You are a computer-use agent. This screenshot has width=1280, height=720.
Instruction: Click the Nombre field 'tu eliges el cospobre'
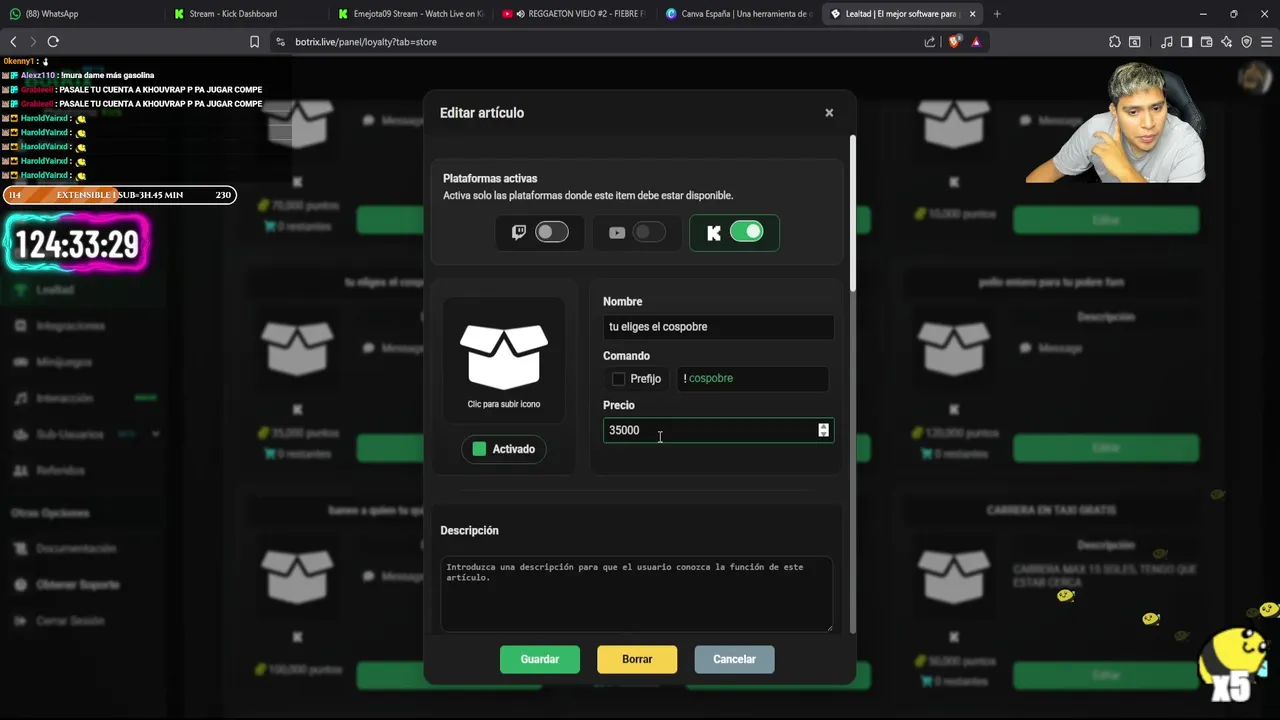[x=718, y=327]
